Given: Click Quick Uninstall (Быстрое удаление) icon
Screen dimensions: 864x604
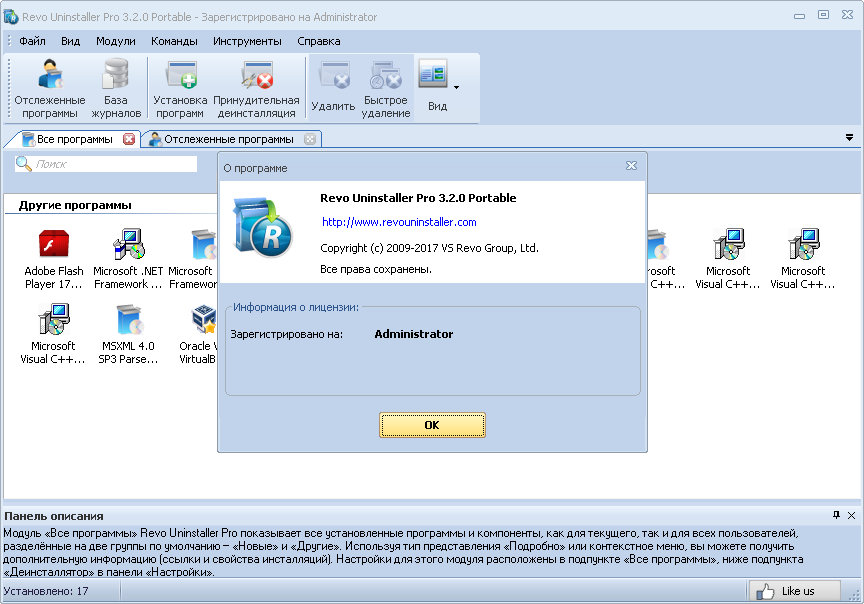Looking at the screenshot, I should pyautogui.click(x=386, y=88).
